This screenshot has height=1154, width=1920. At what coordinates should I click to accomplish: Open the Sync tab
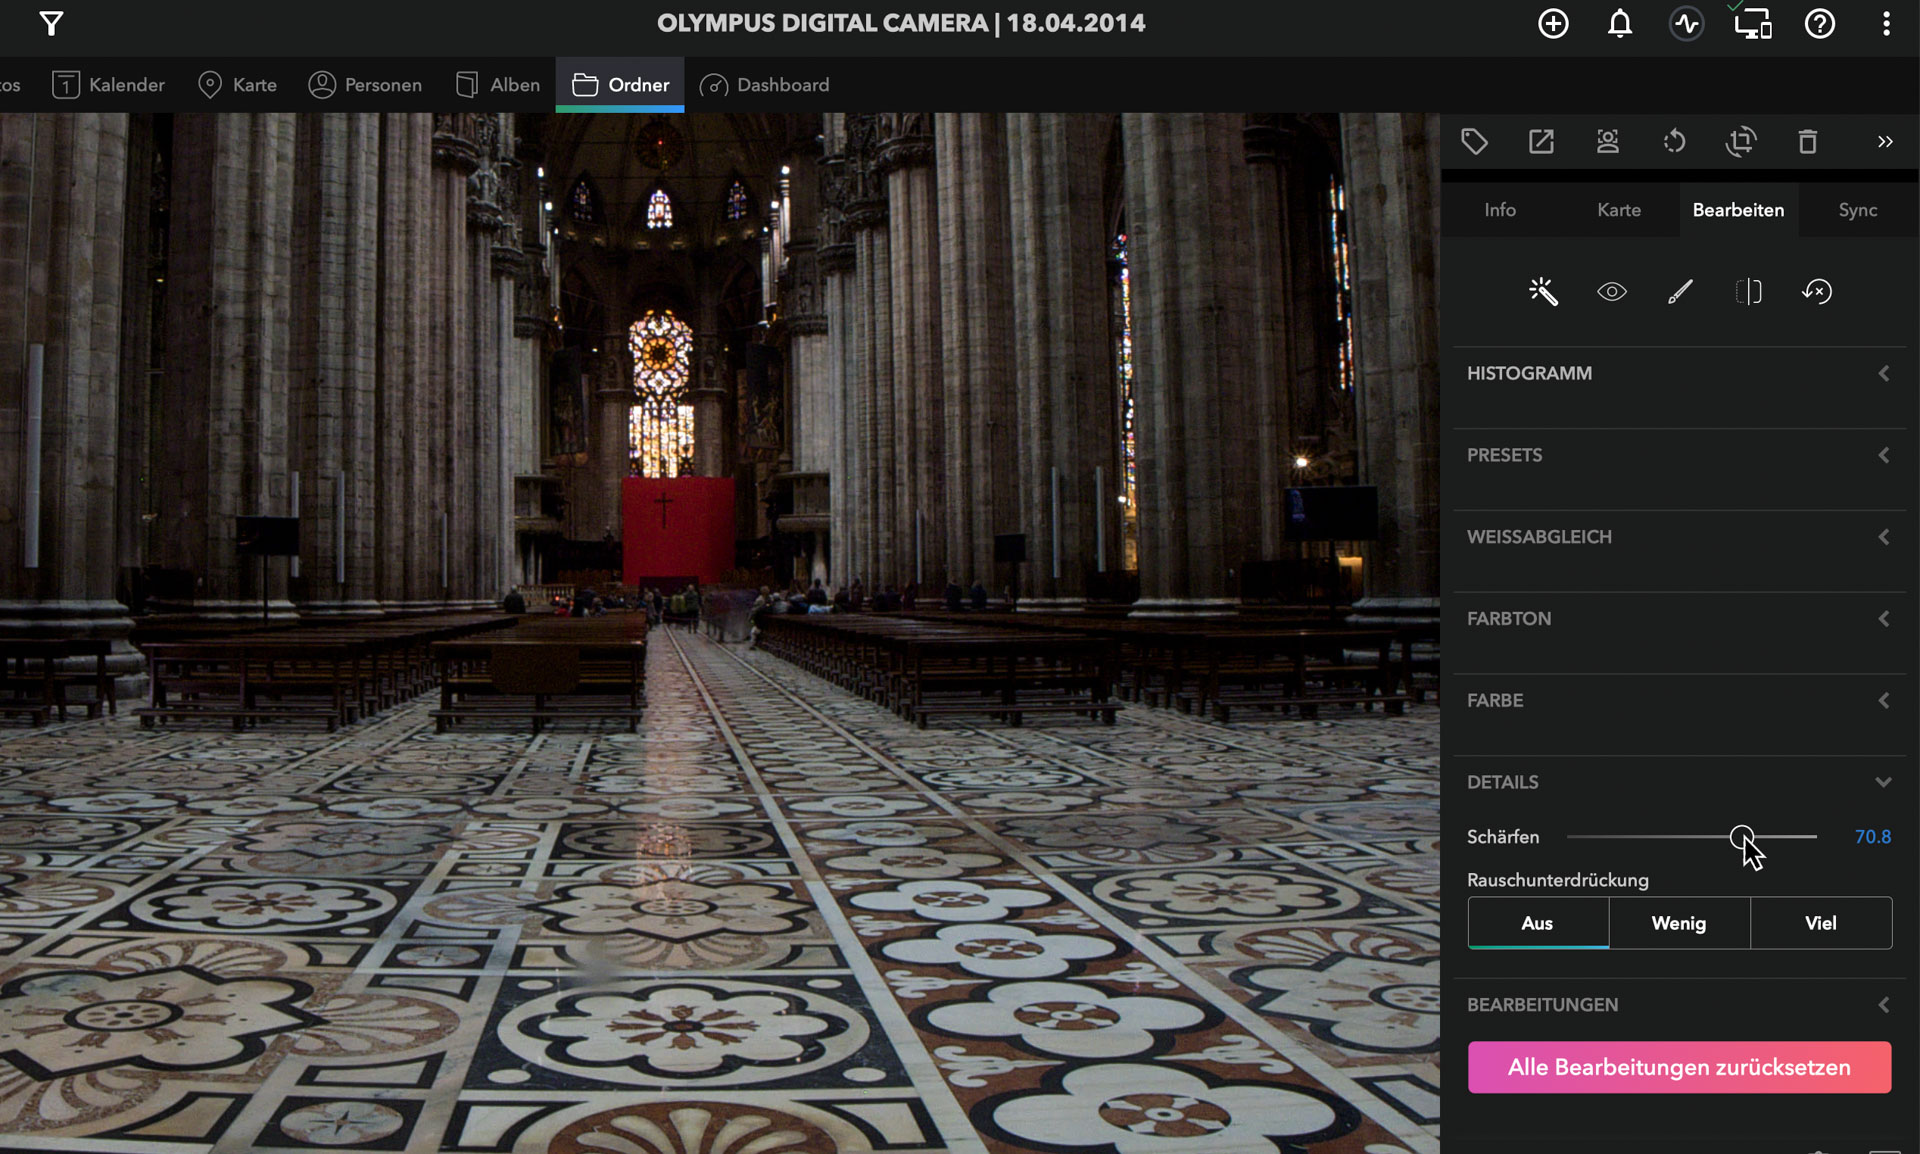[1858, 210]
